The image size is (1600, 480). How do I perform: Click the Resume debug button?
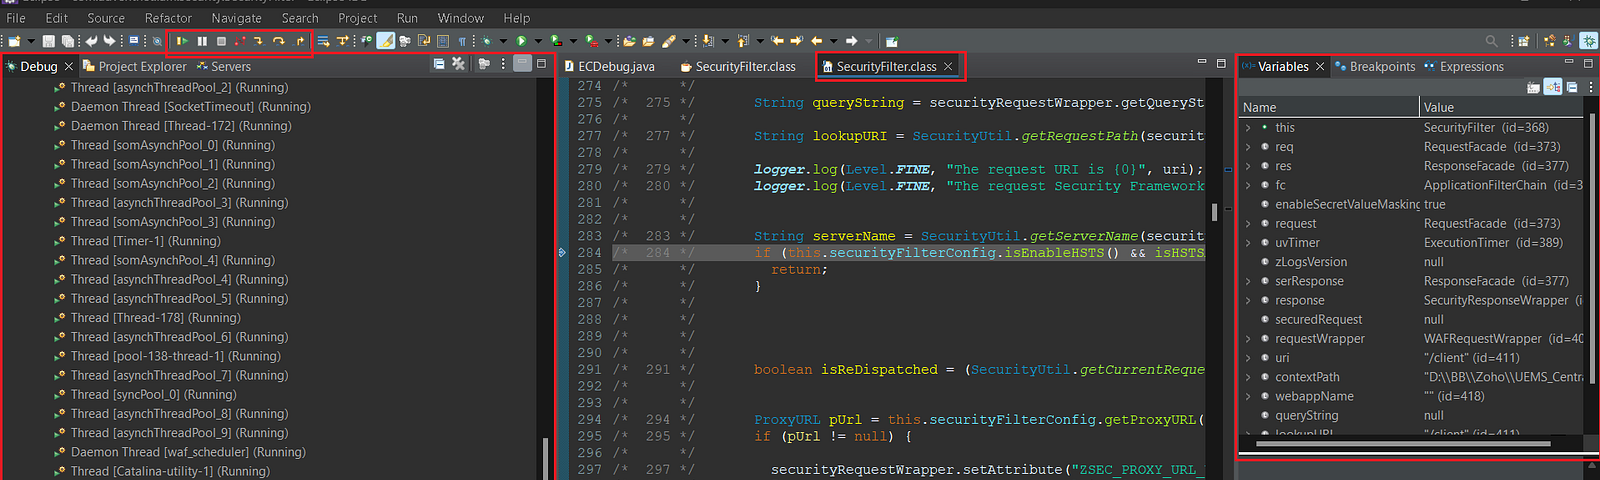tap(182, 41)
